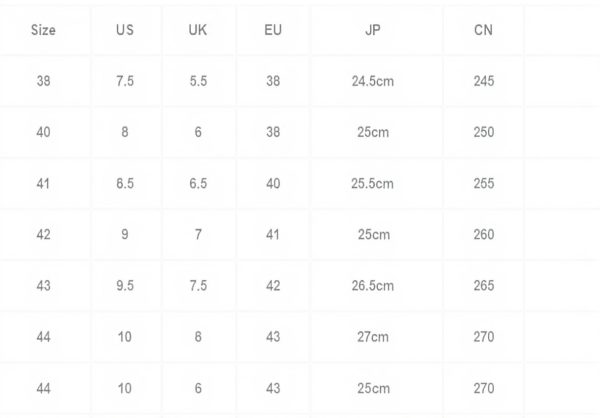Select the 26.5cm JP cell
Screen dimensions: 600x418
tap(373, 285)
